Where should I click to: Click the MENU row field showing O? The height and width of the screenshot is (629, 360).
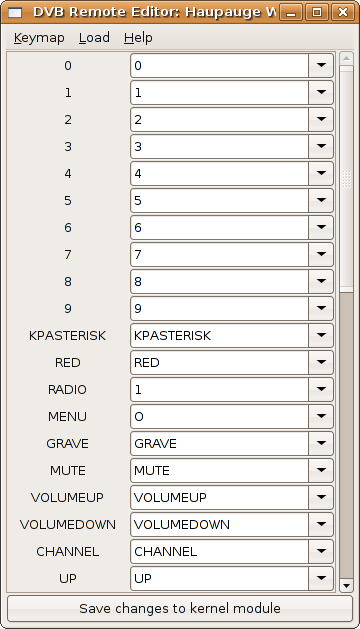point(220,416)
